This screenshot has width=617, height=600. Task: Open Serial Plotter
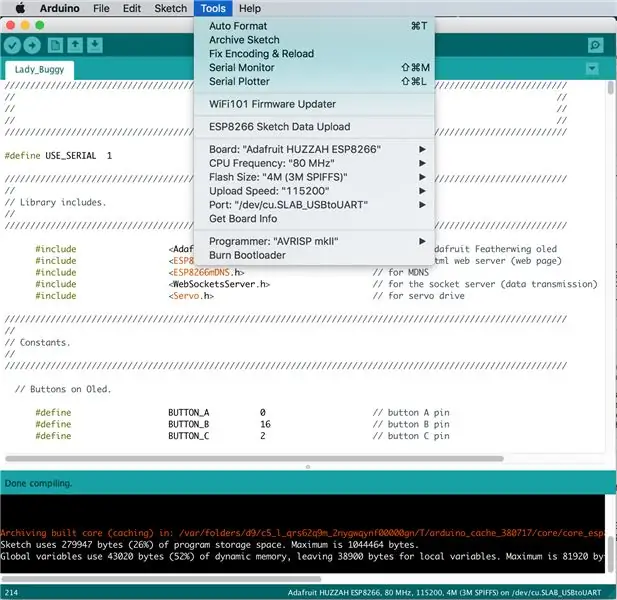[x=315, y=81]
